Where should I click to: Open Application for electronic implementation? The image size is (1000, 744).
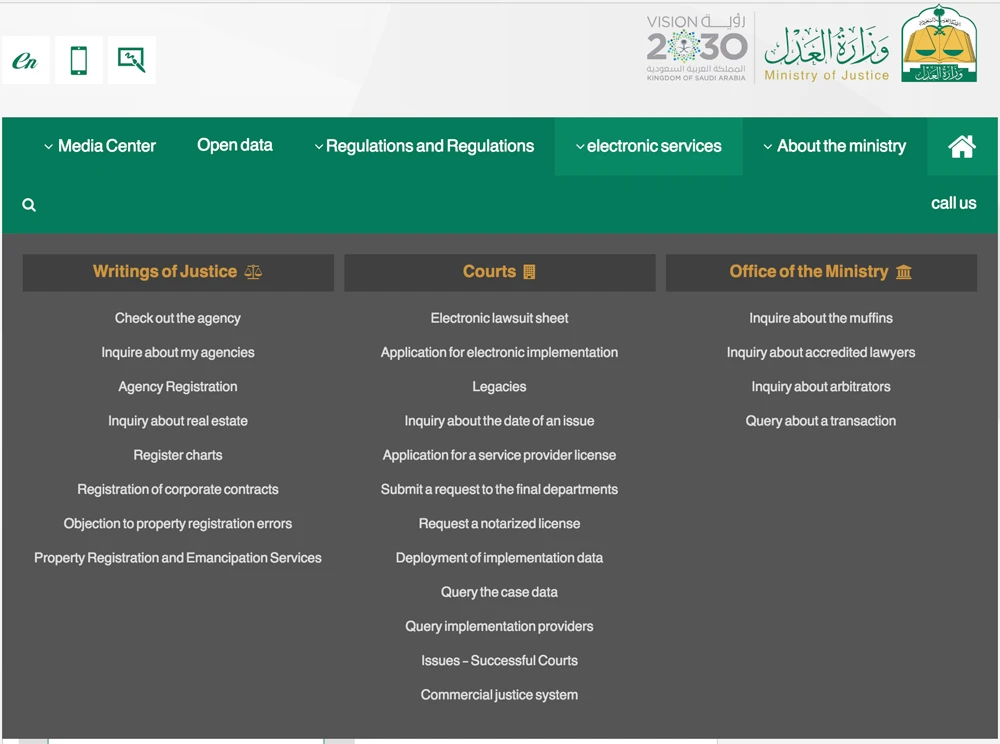pos(499,353)
